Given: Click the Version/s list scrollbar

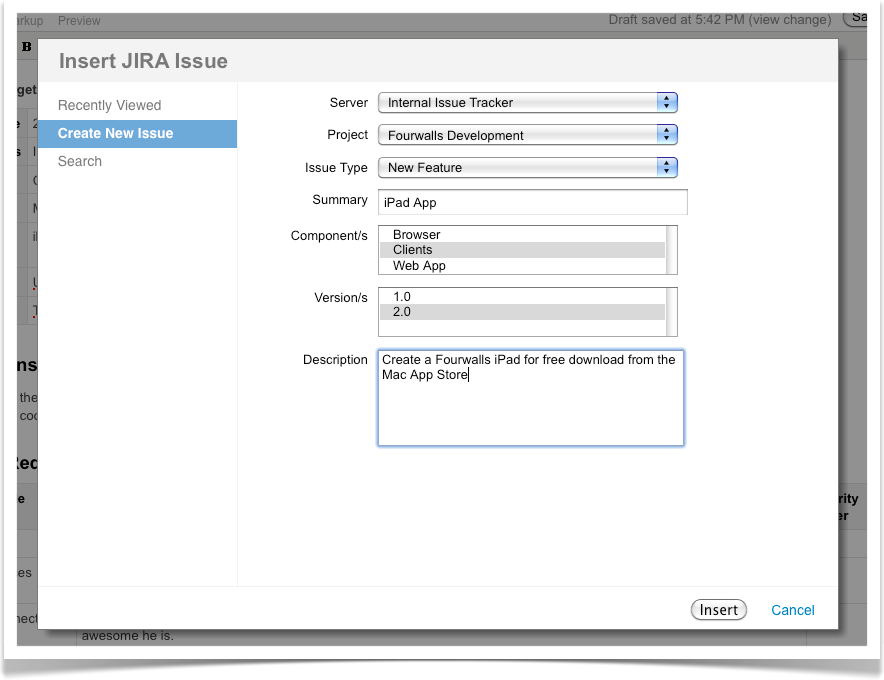Looking at the screenshot, I should point(671,312).
